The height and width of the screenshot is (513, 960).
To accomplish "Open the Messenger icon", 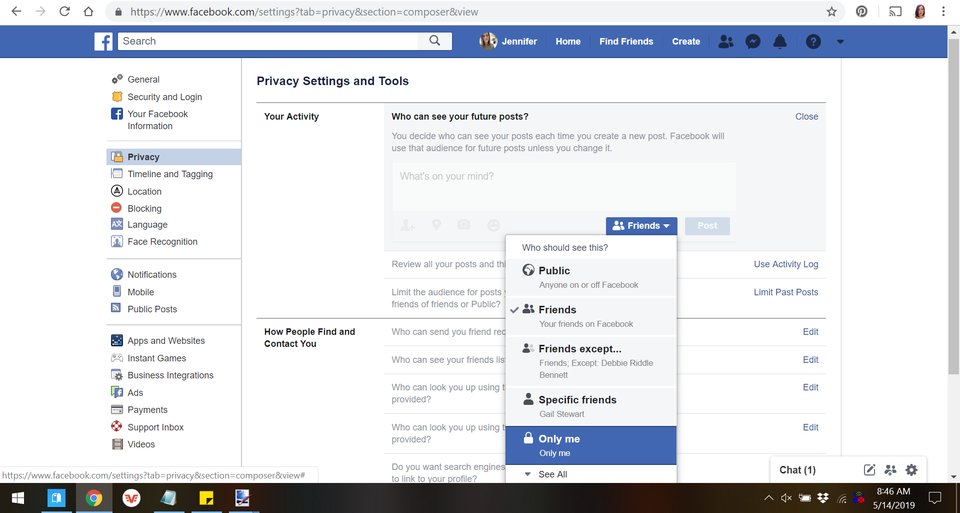I will (753, 42).
